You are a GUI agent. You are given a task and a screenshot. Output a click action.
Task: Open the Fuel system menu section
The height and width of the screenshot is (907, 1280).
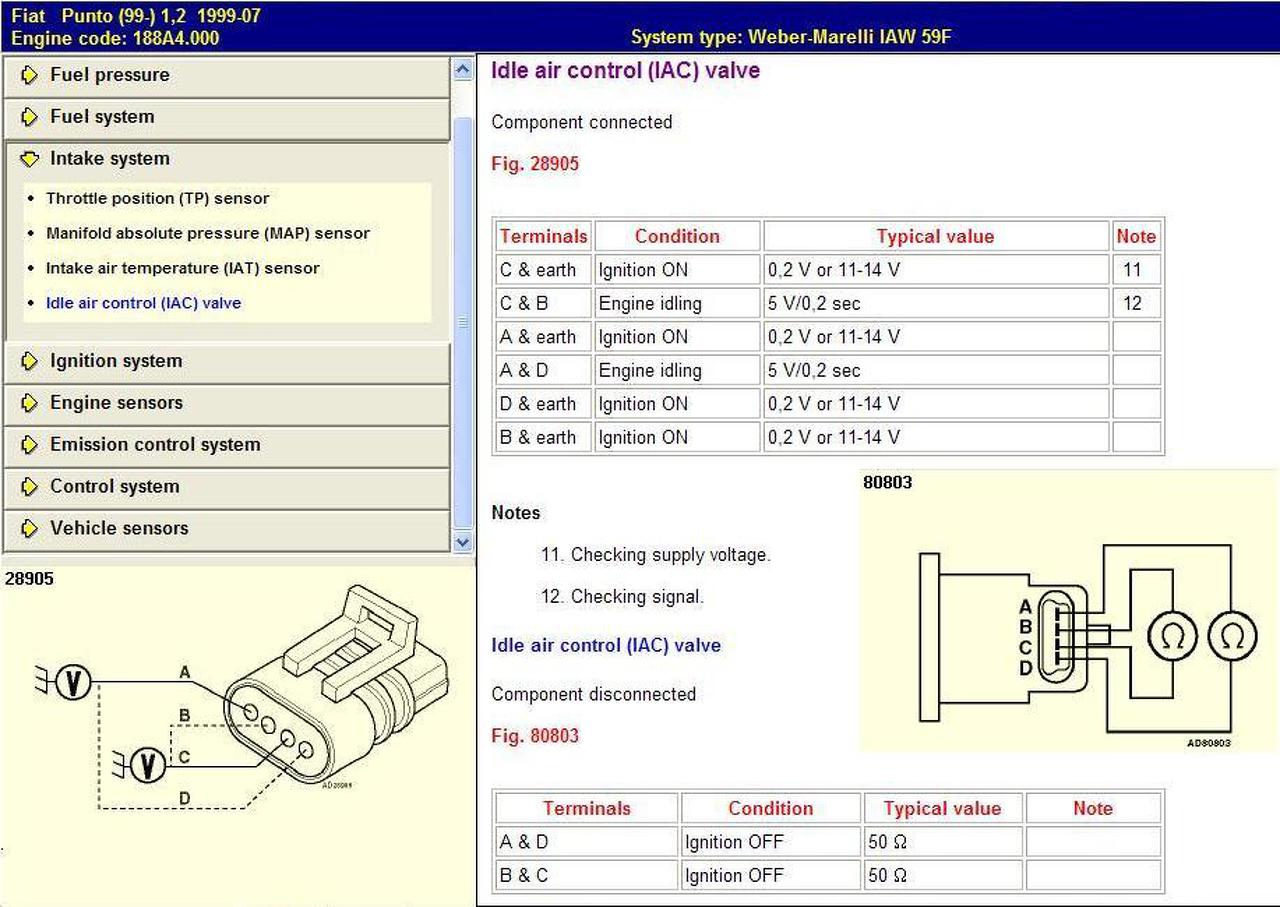227,117
